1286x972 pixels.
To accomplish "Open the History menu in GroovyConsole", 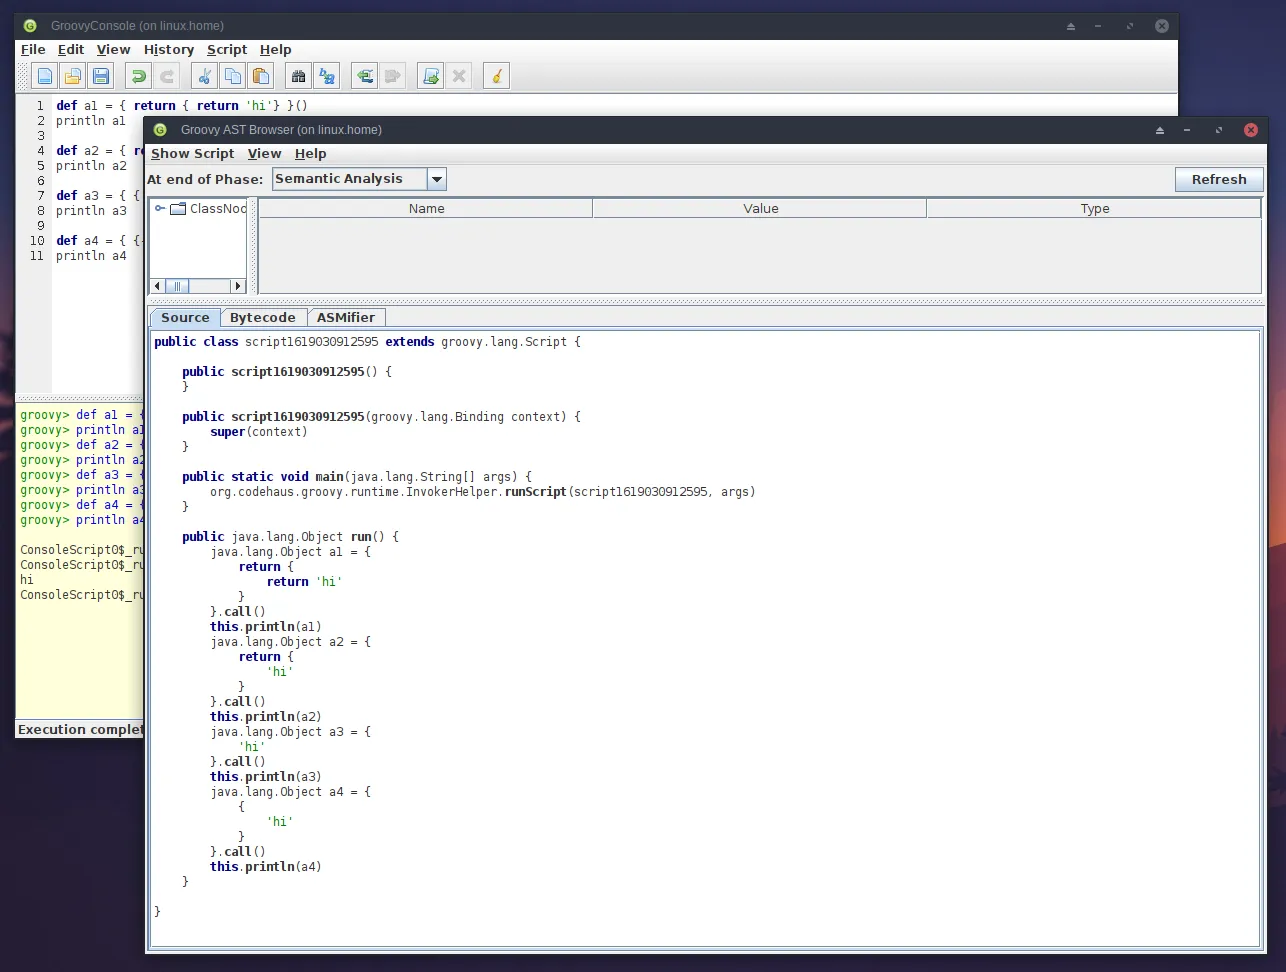I will click(x=168, y=50).
